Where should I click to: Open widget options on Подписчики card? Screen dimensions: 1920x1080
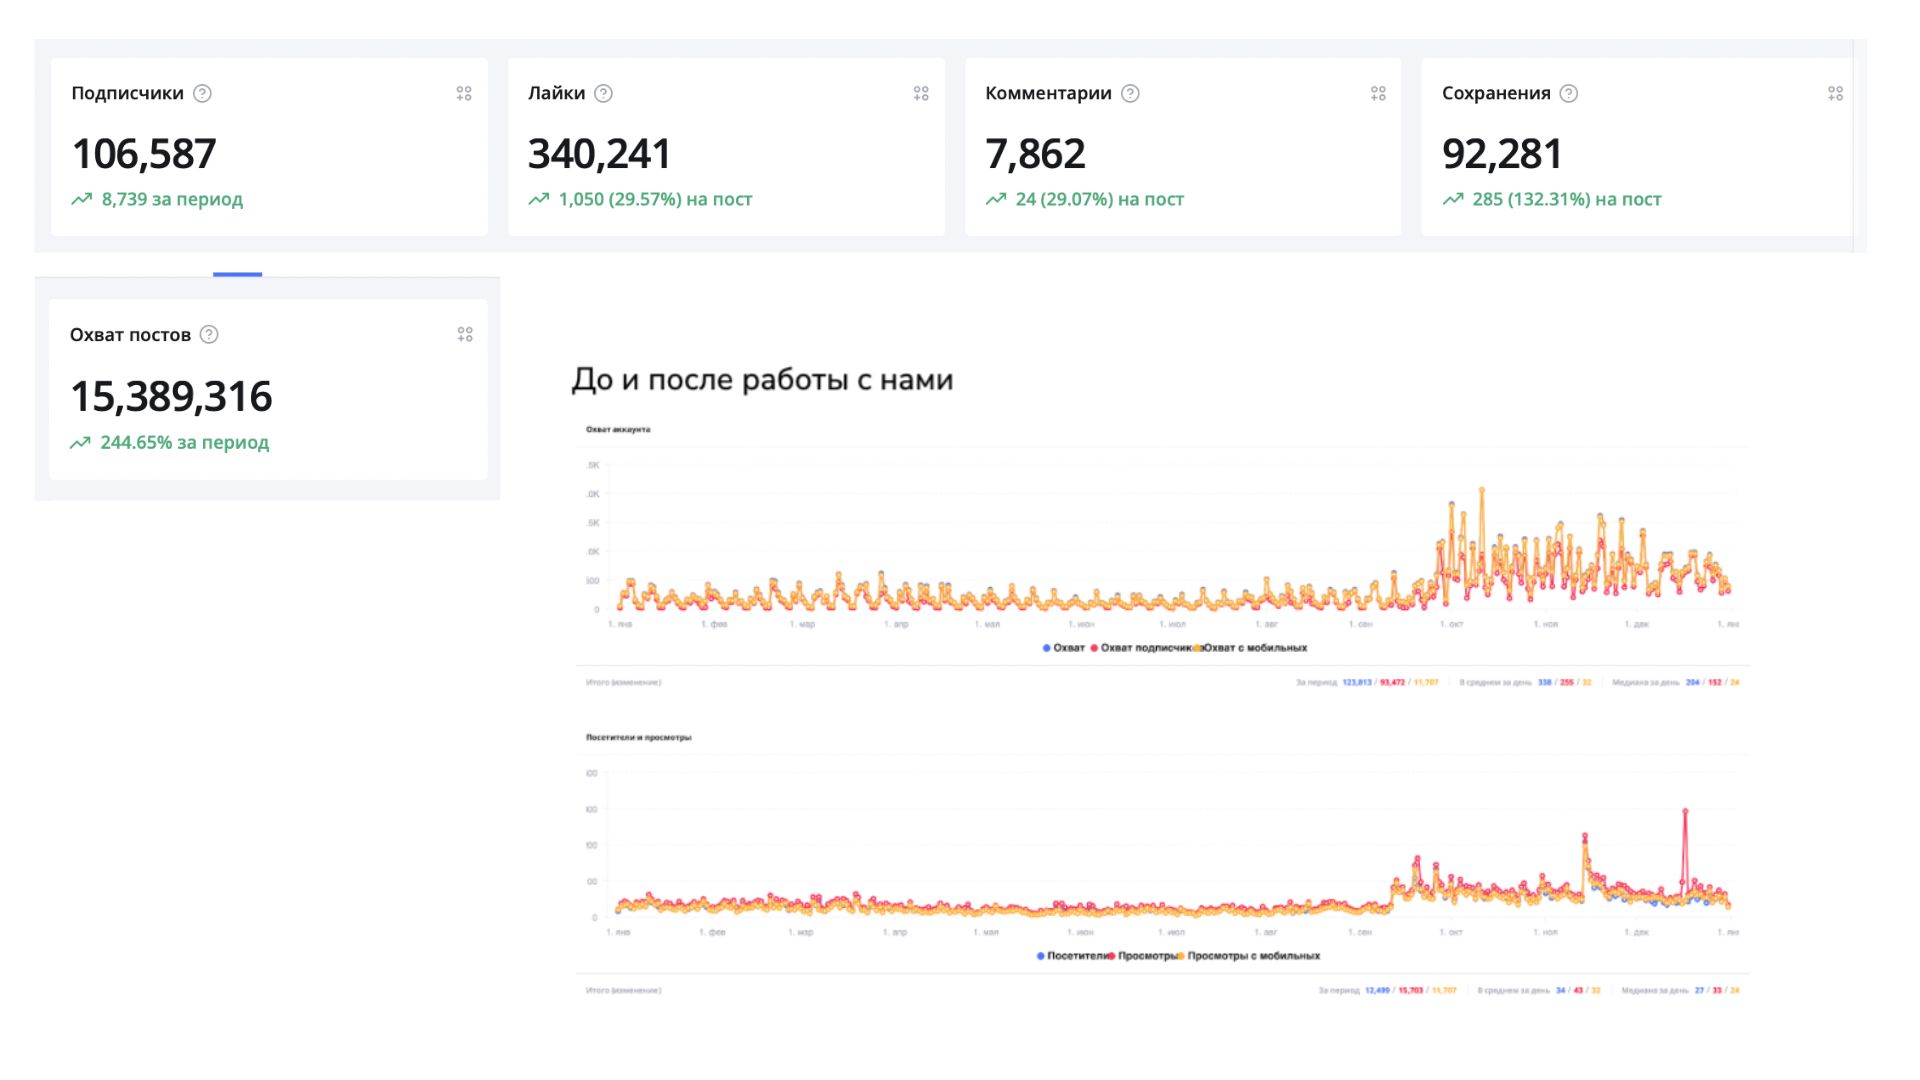(x=464, y=93)
